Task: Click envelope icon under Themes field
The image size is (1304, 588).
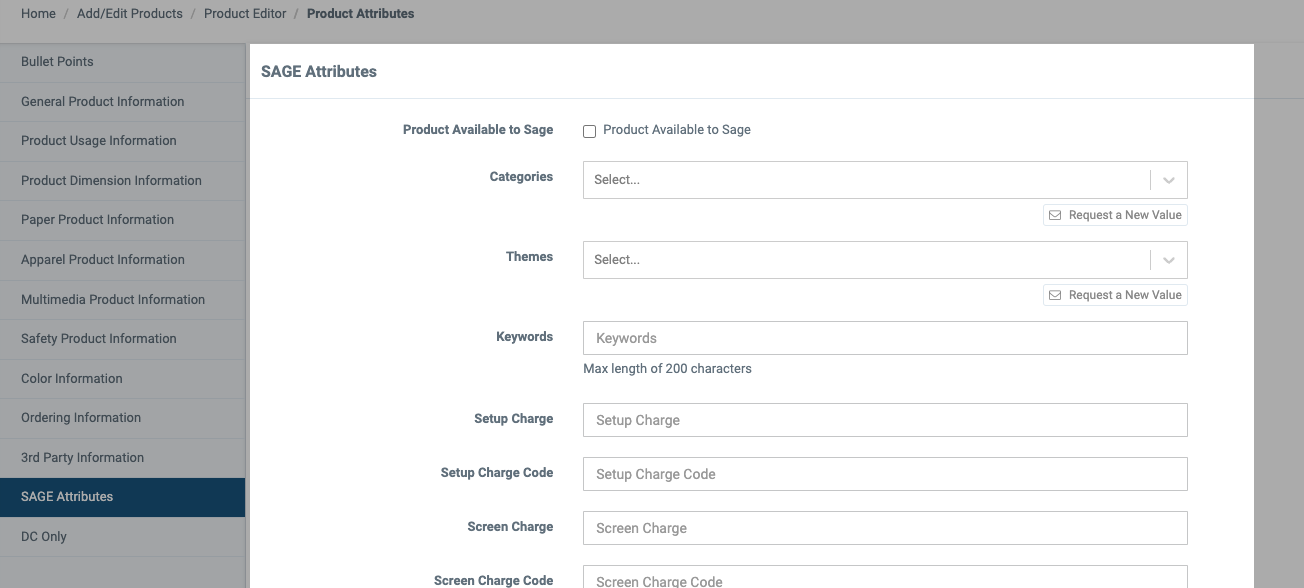Action: 1055,295
